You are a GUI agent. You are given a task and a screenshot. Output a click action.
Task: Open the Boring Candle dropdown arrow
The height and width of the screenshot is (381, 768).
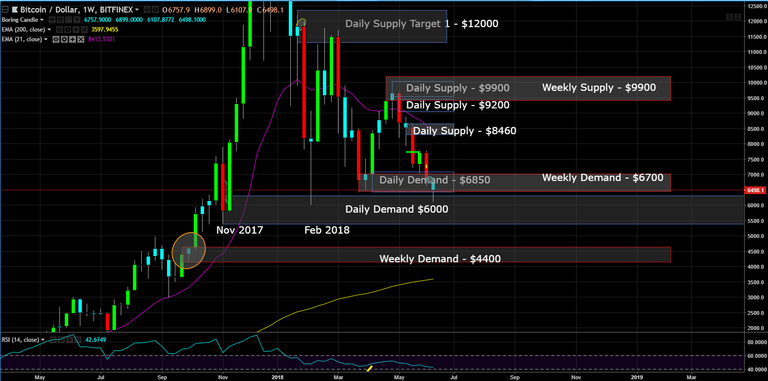pyautogui.click(x=42, y=20)
